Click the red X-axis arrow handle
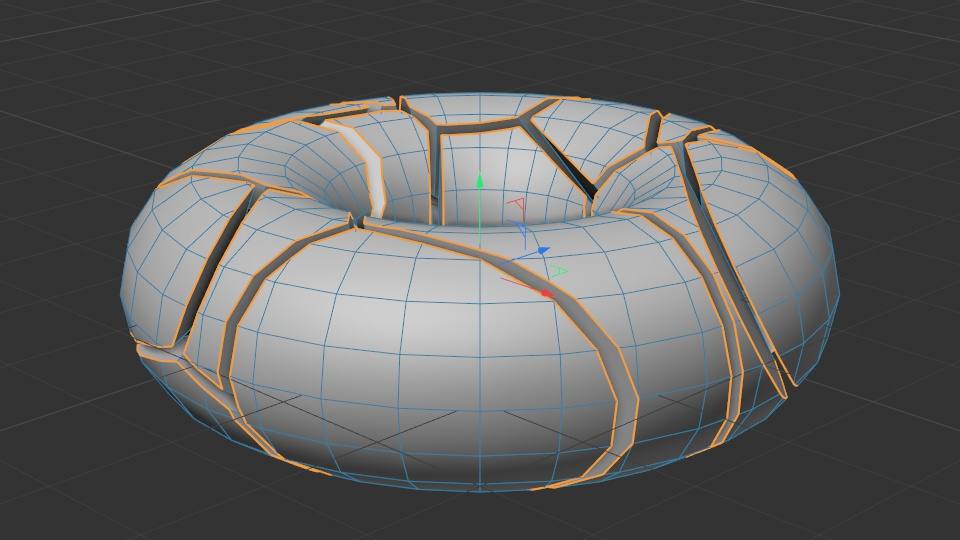This screenshot has width=960, height=540. (546, 293)
